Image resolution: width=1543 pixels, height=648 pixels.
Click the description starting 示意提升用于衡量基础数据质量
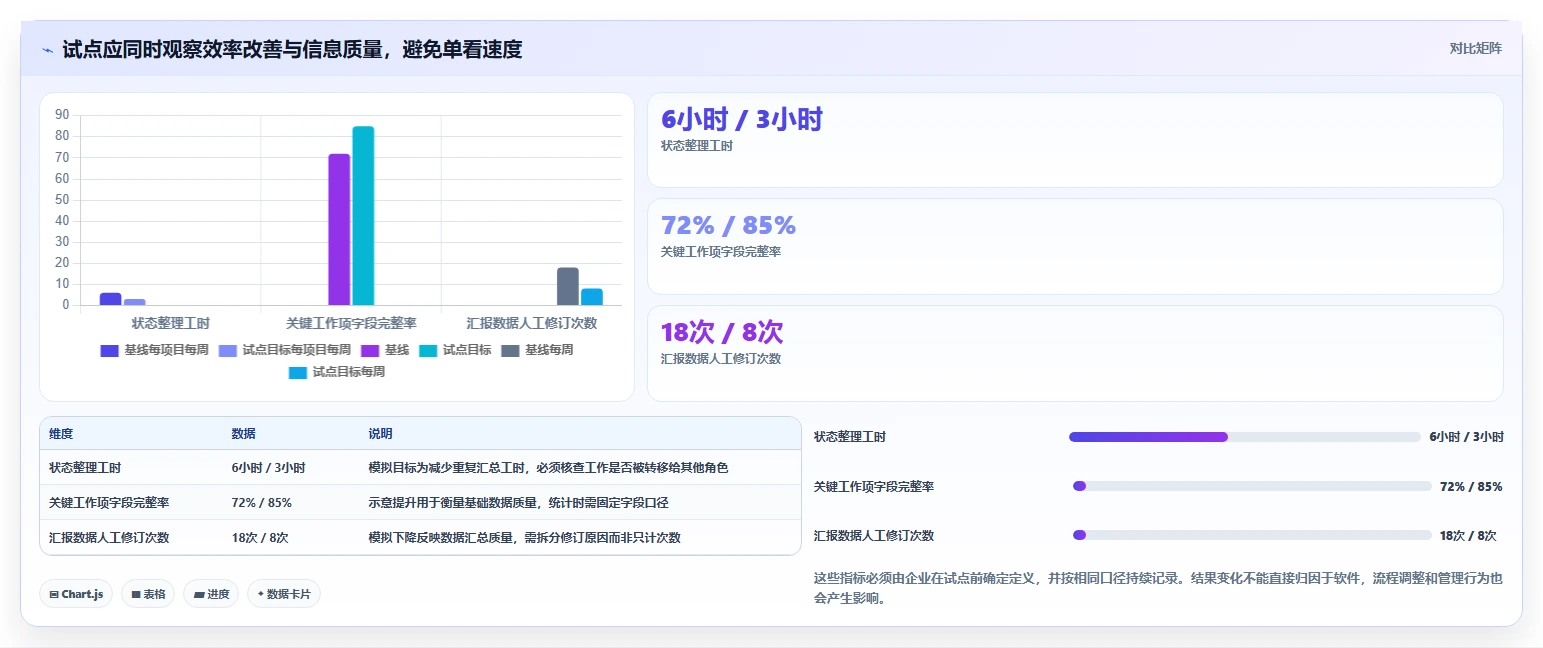[518, 503]
